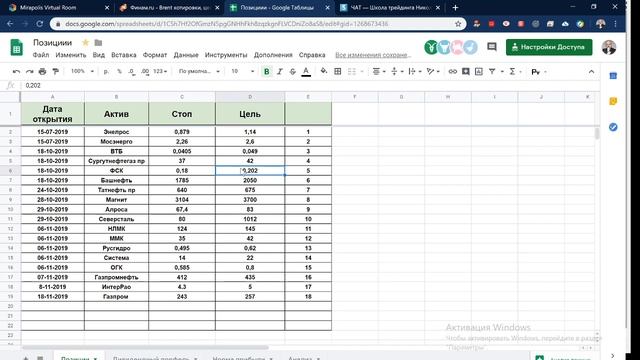Increase decimal places
640x360 pixels.
point(145,71)
